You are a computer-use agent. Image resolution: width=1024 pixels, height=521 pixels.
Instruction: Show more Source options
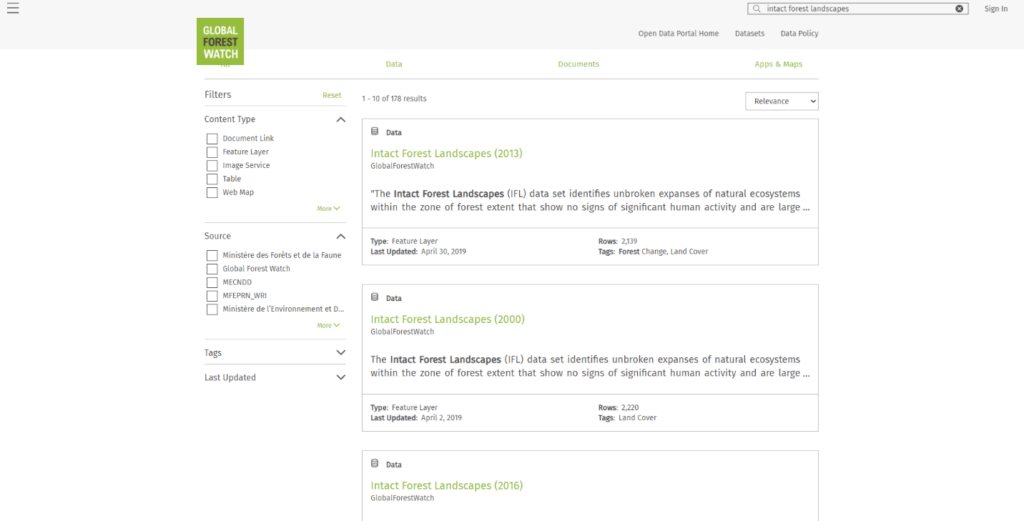point(328,325)
